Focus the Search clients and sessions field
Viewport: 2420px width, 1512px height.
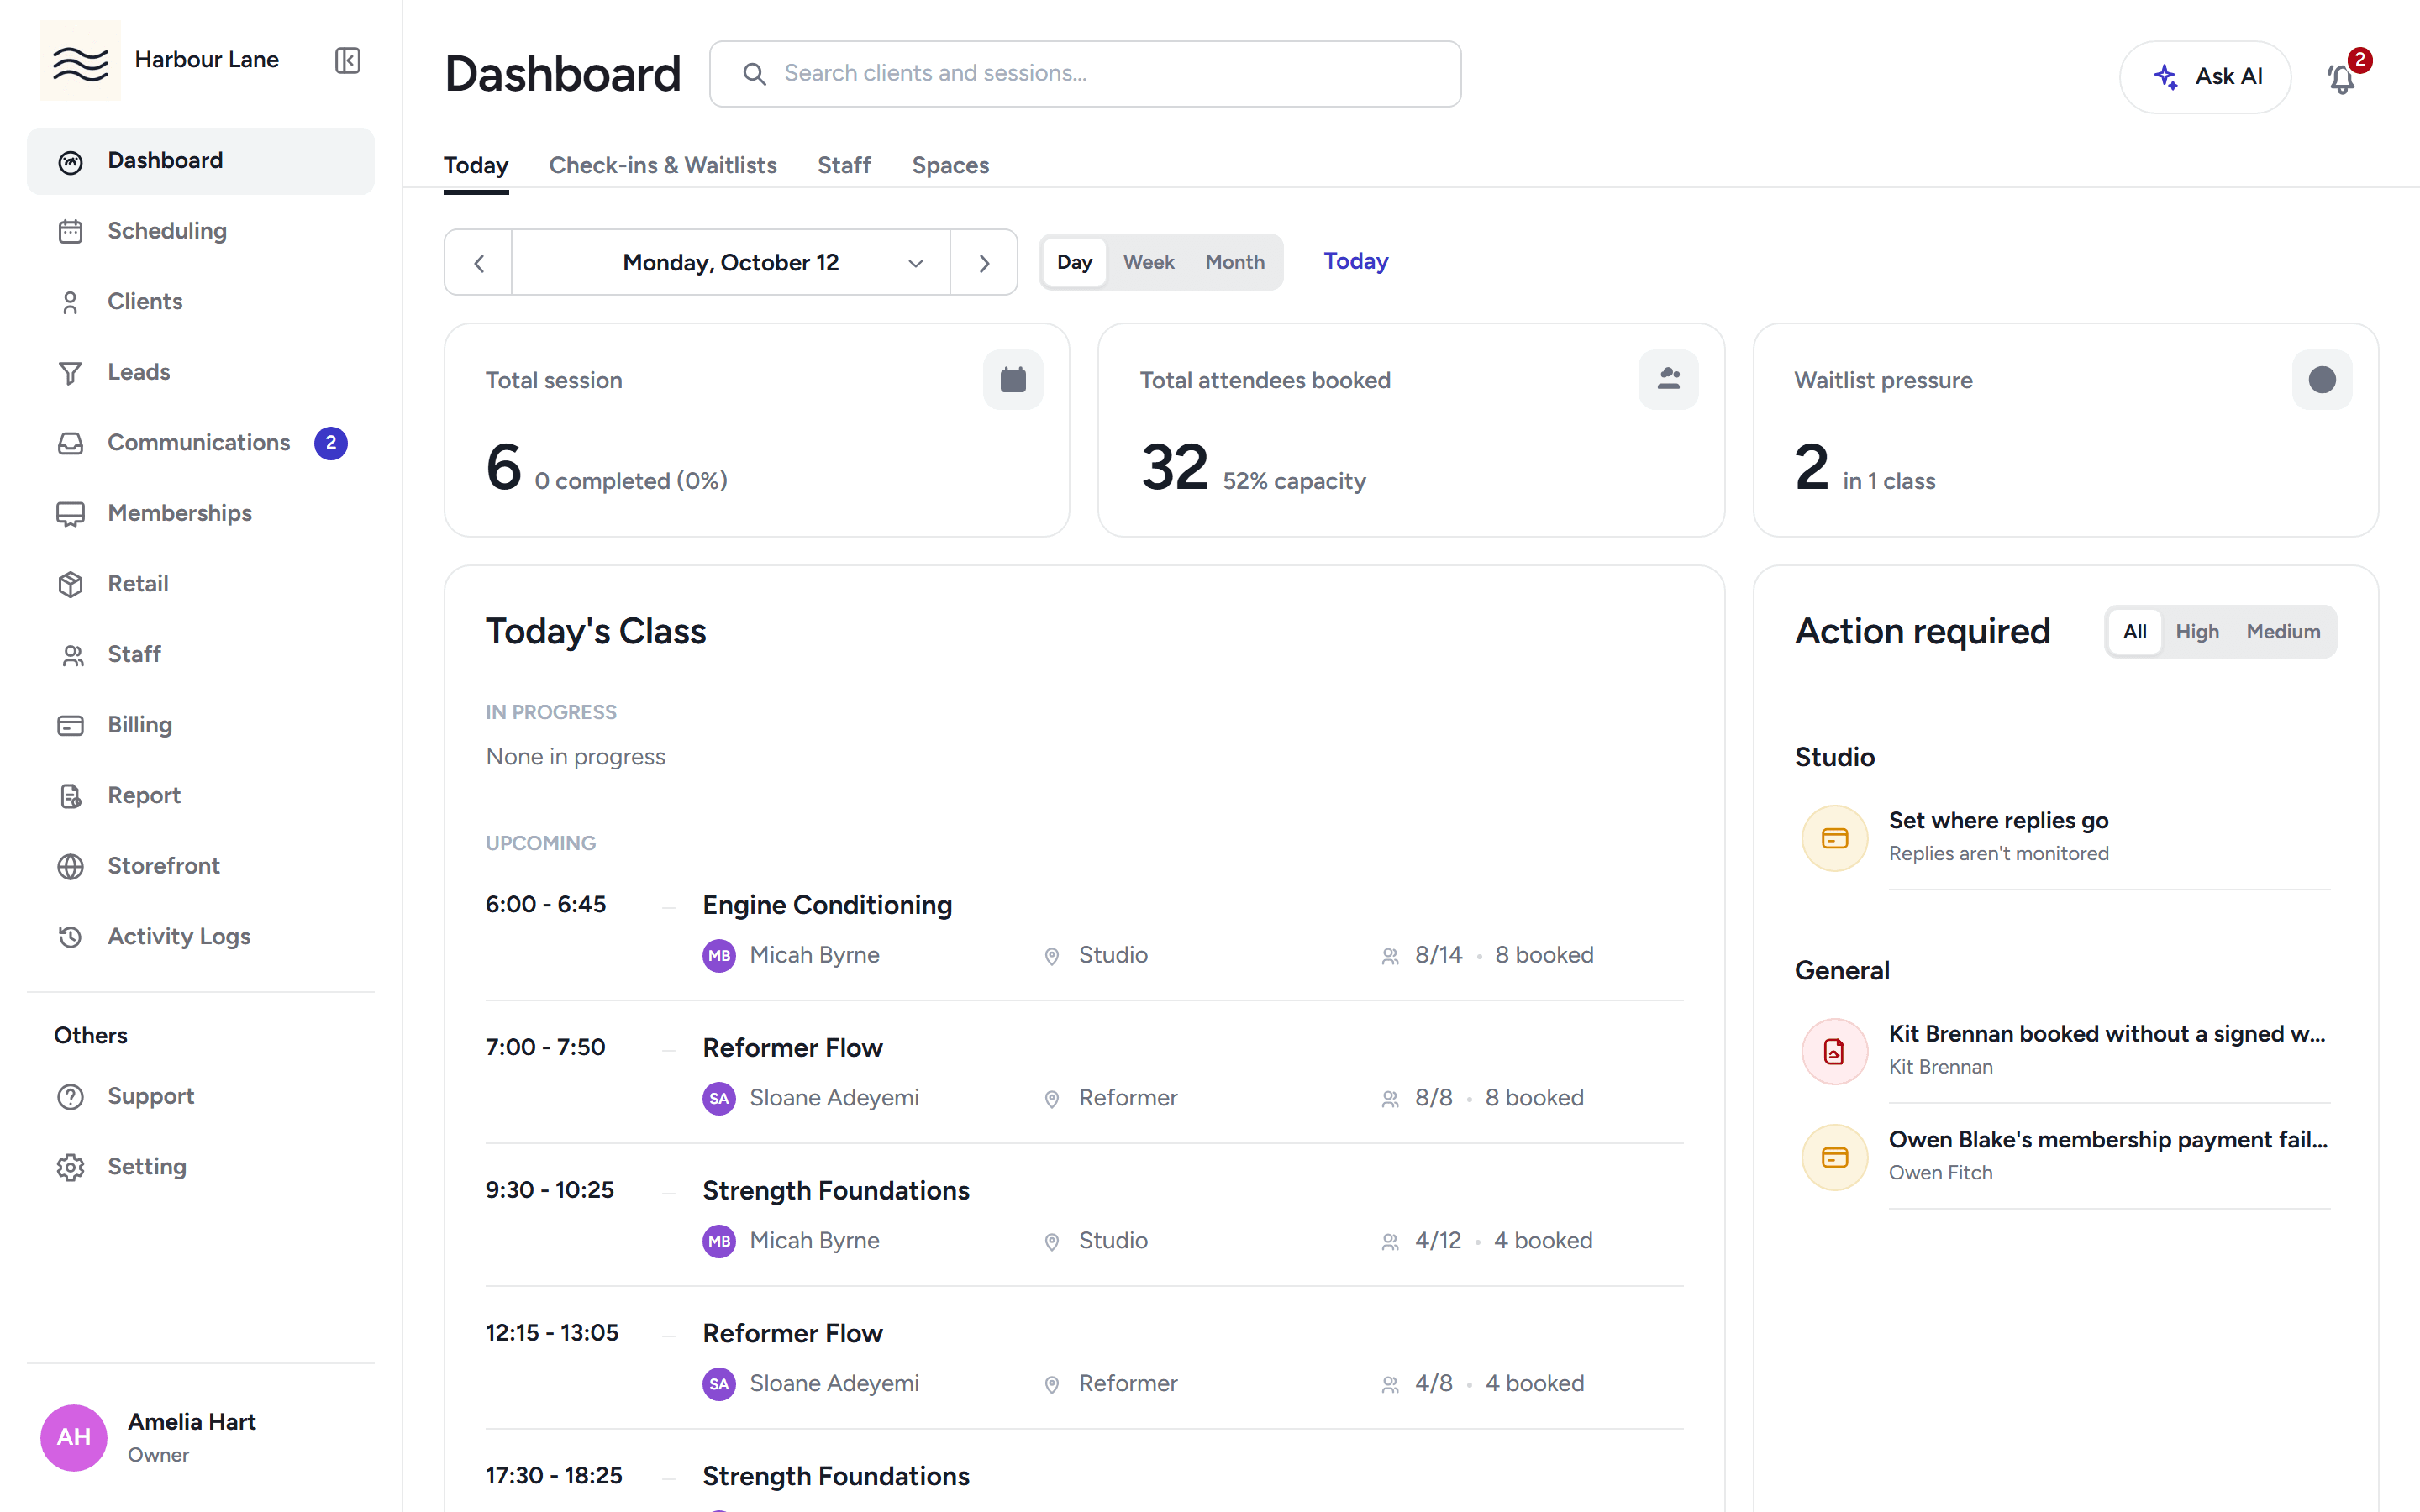[1085, 74]
